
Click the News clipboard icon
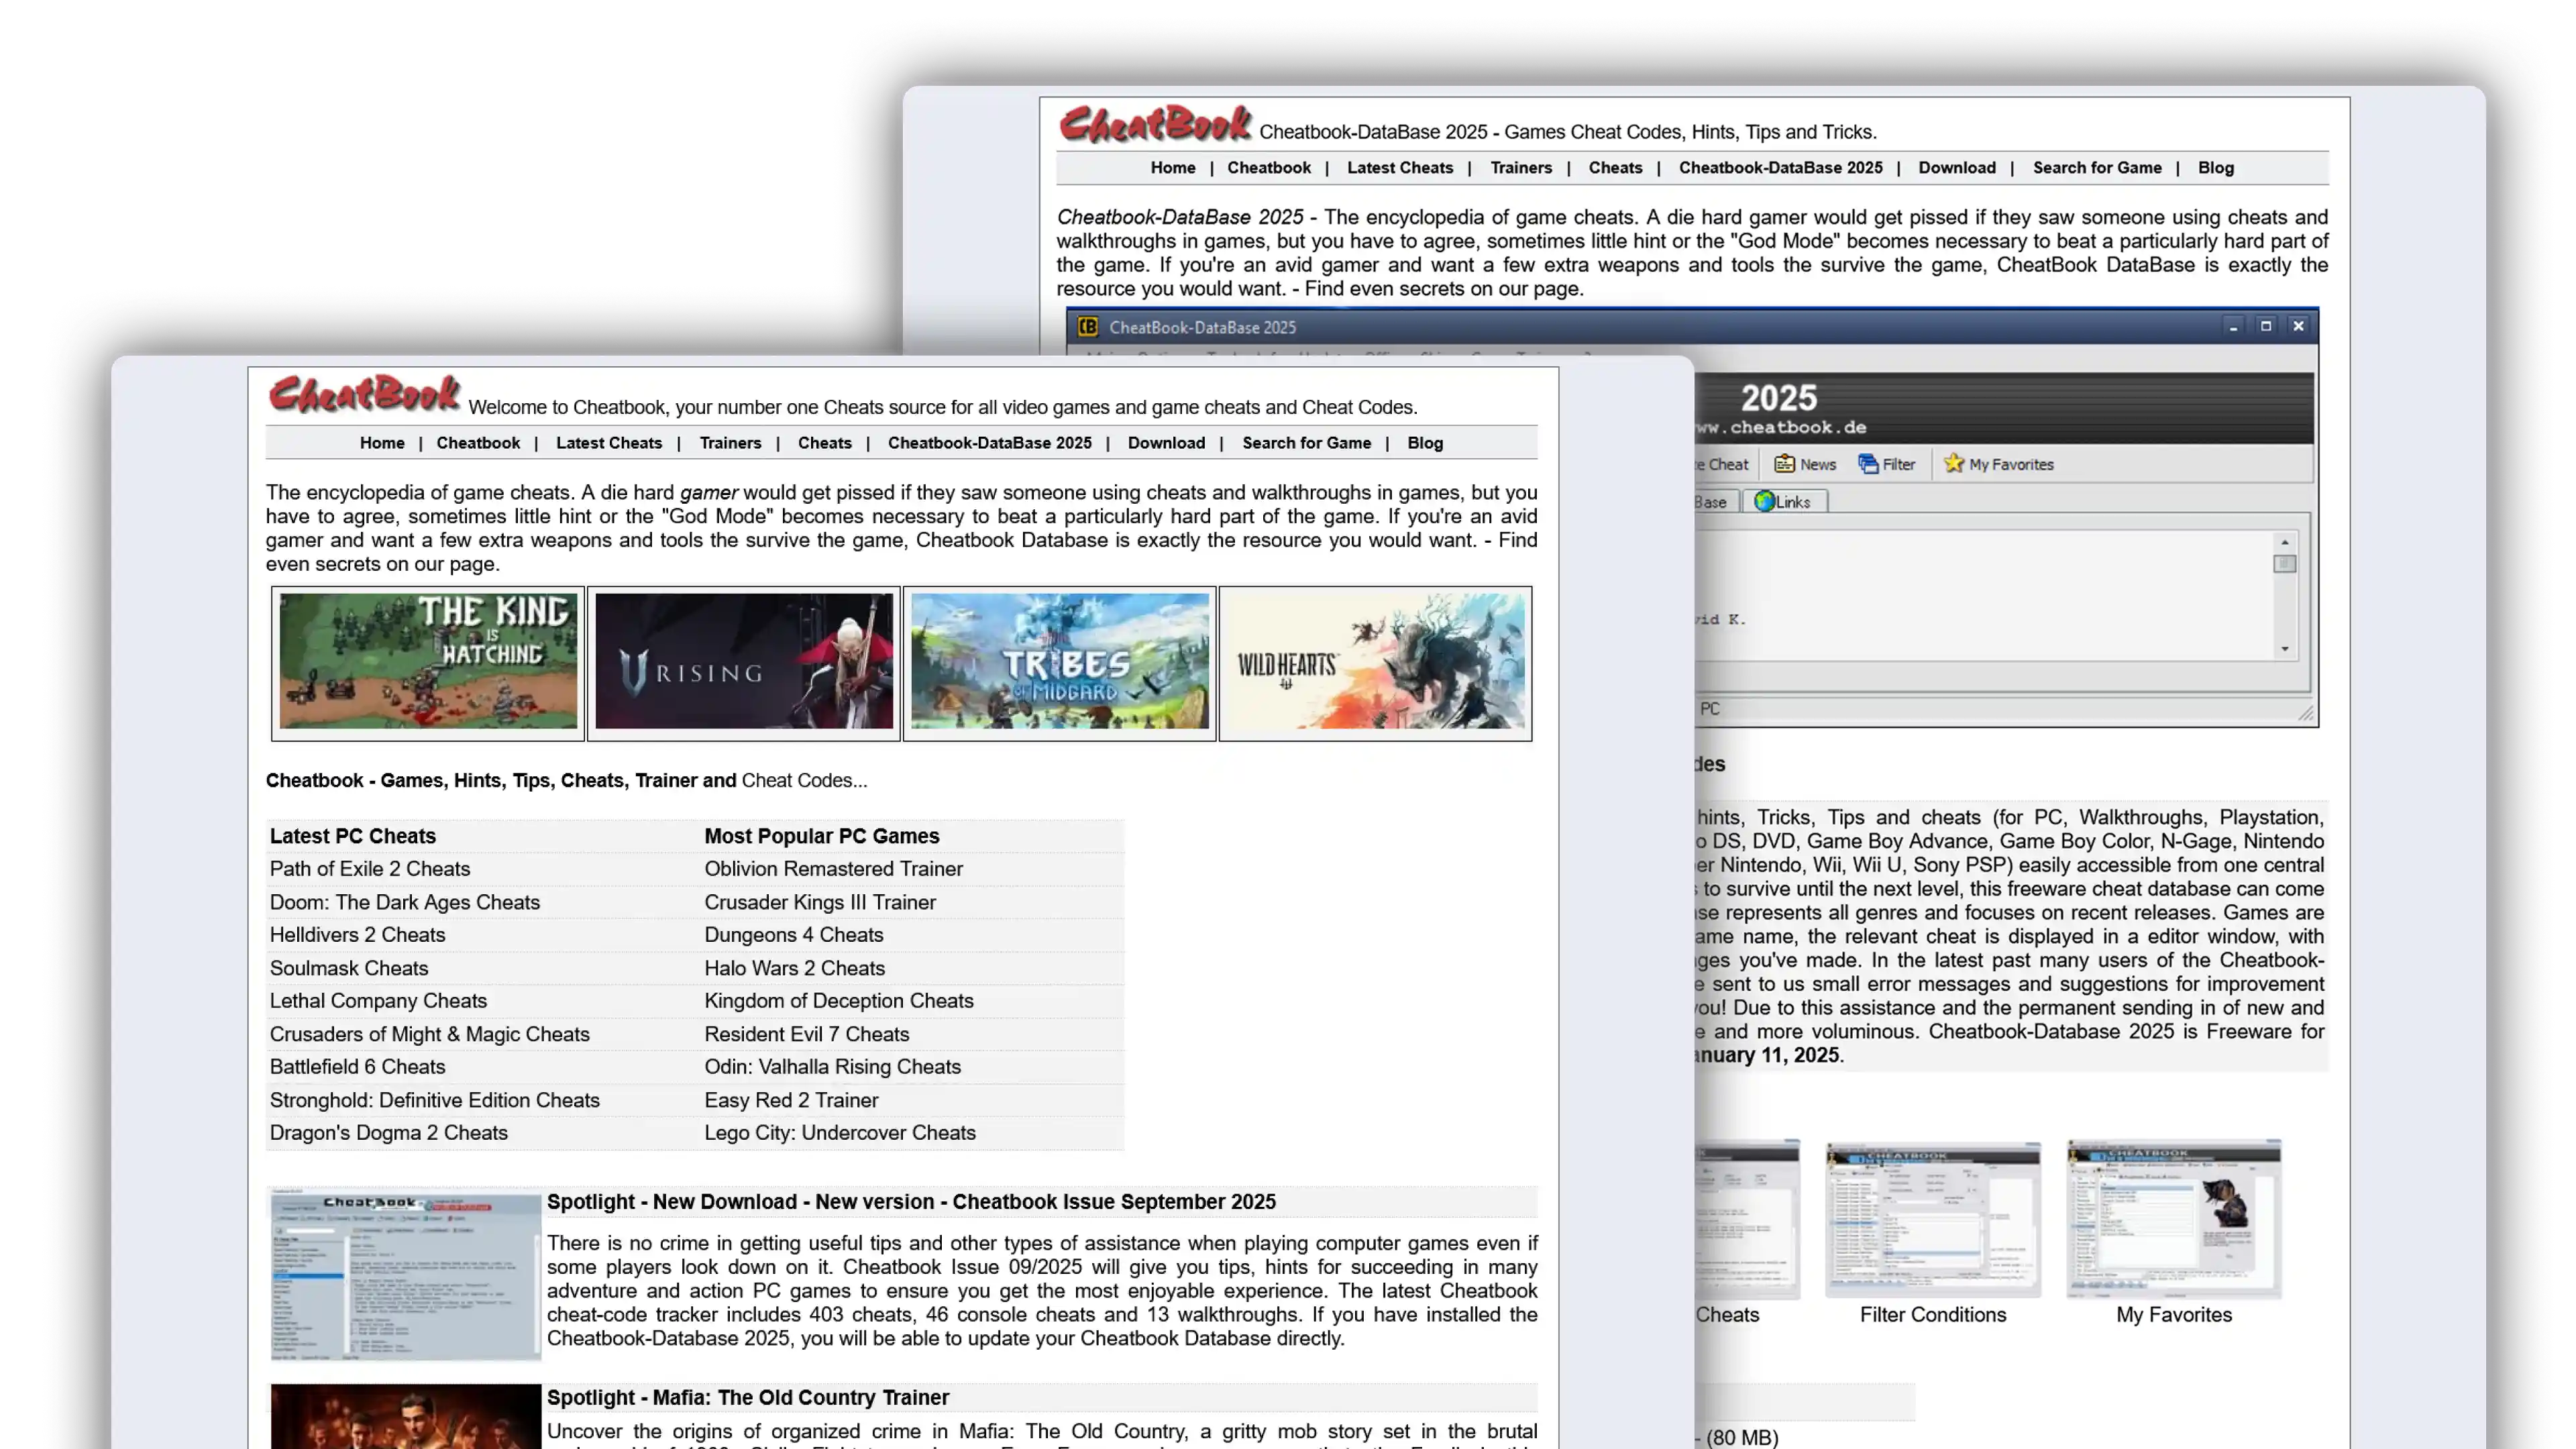tap(1784, 464)
